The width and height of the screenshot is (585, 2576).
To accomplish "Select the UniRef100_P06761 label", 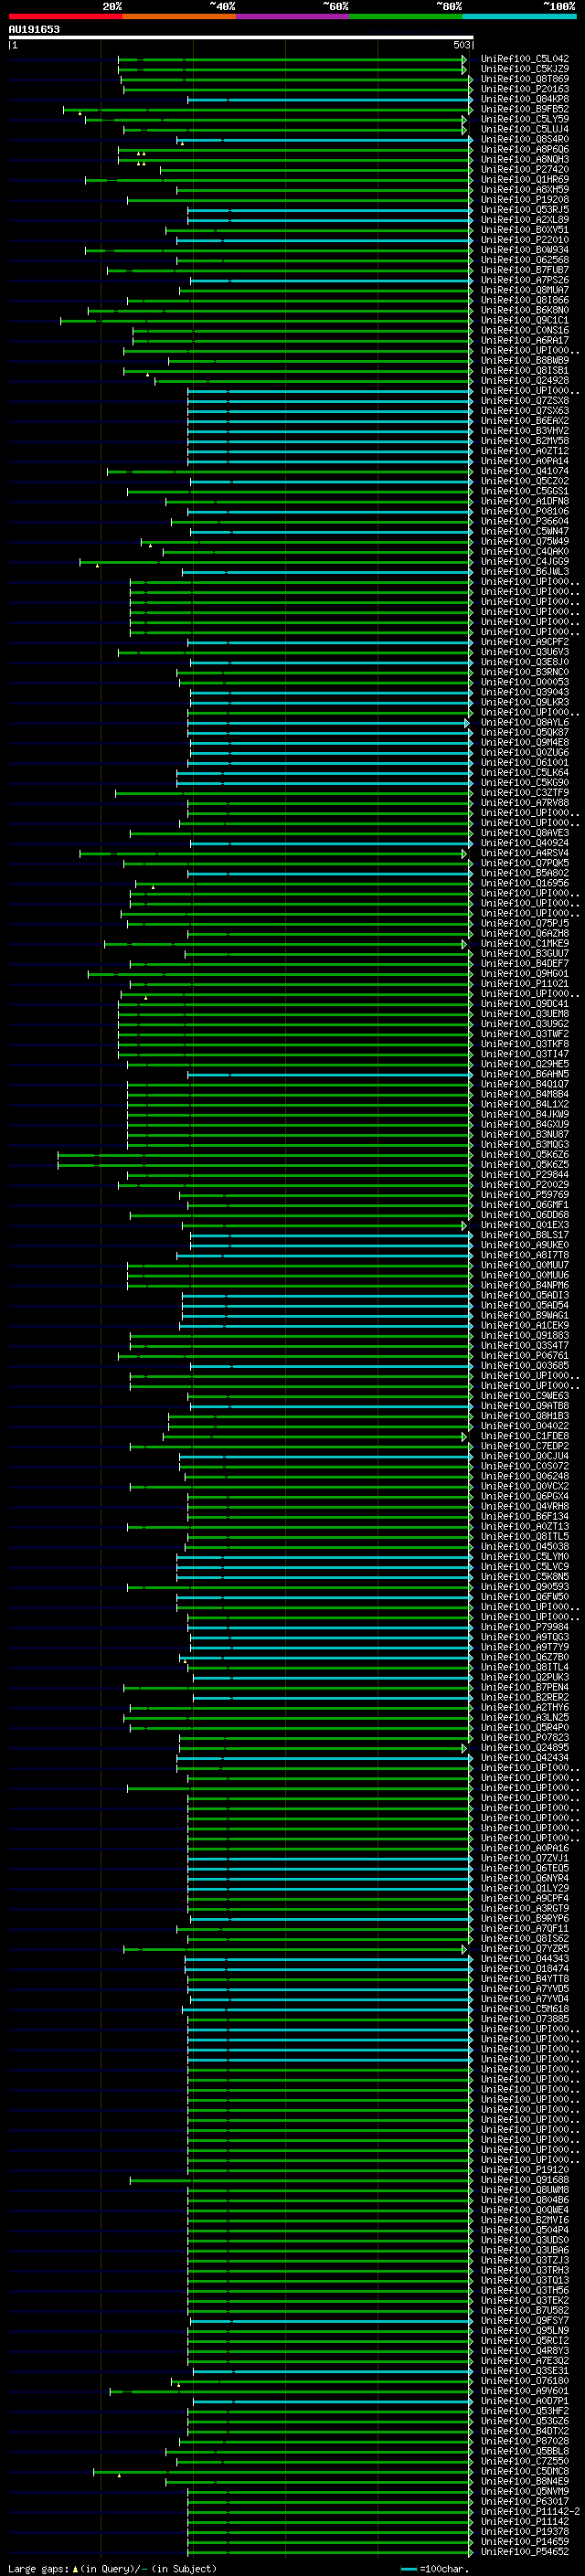I will point(525,1356).
